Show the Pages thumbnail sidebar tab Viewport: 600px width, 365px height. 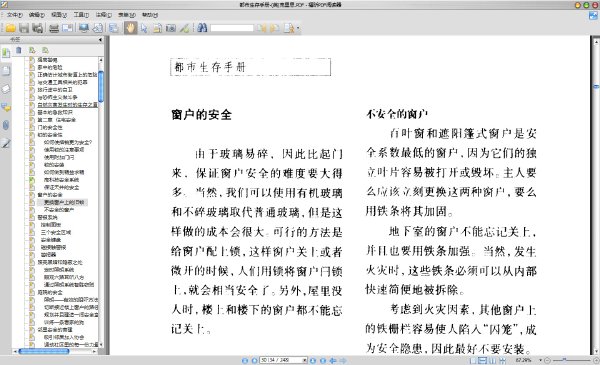point(6,71)
